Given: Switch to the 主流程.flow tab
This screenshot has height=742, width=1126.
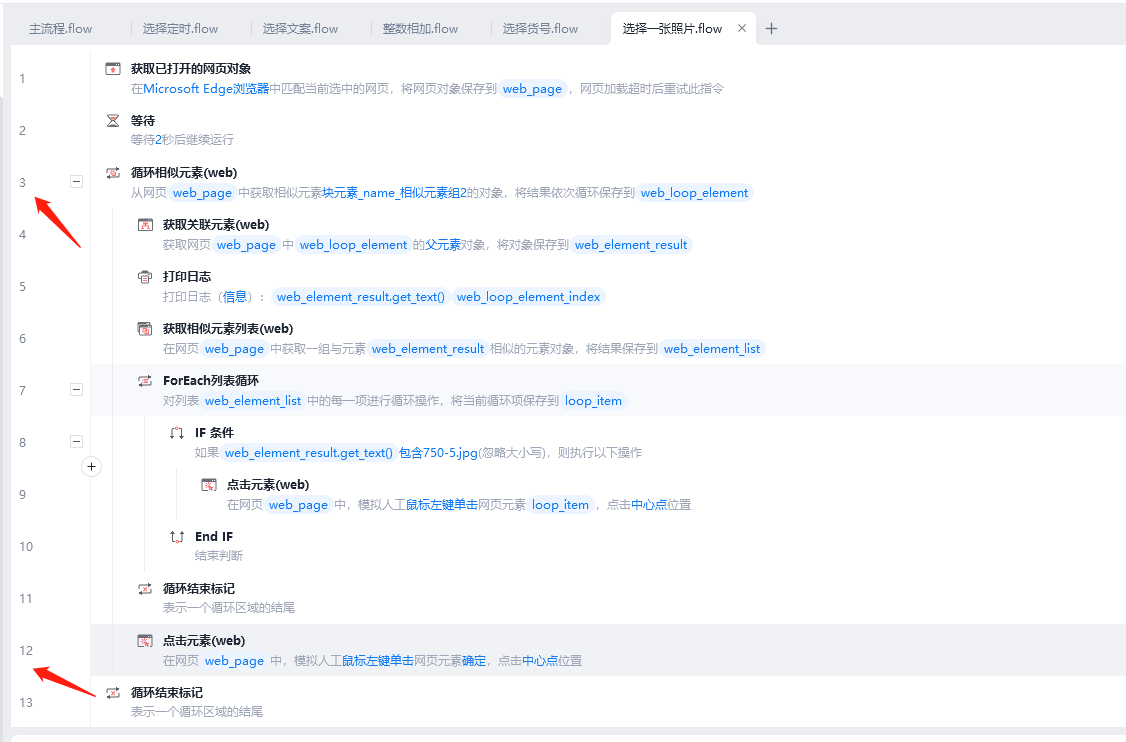Looking at the screenshot, I should (60, 29).
